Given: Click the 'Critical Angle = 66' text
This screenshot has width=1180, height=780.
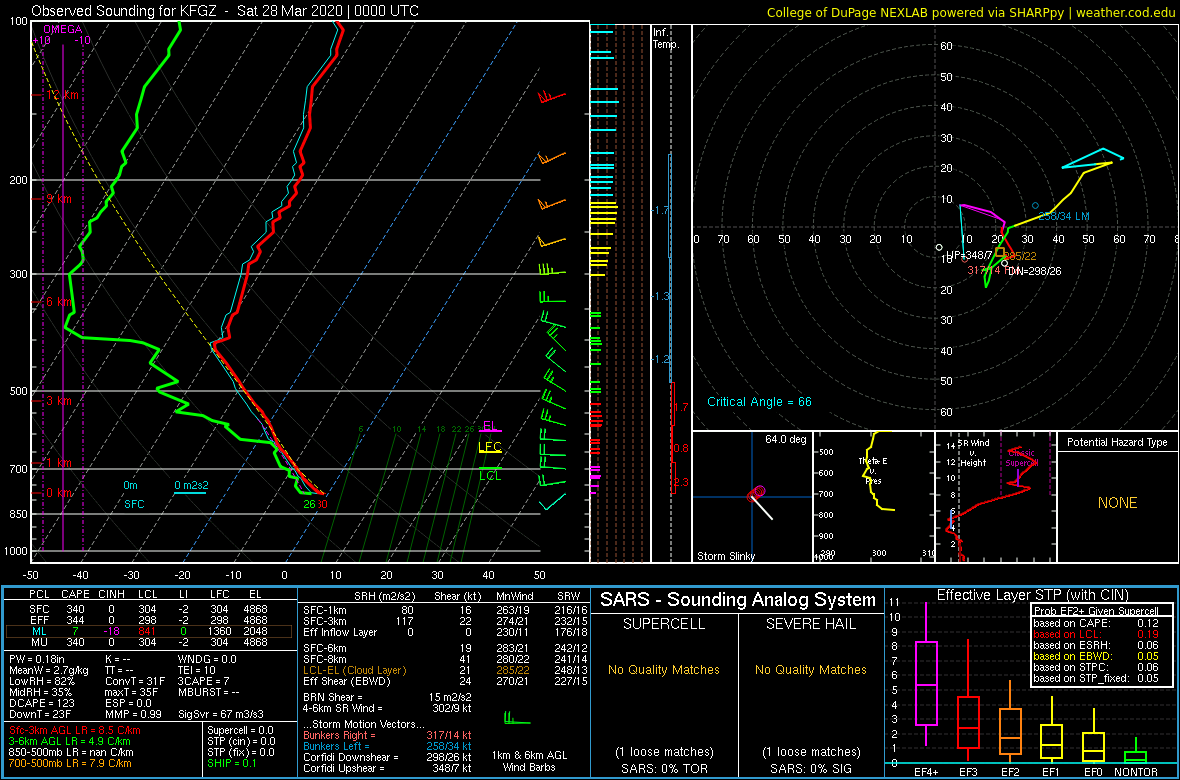Looking at the screenshot, I should point(759,402).
